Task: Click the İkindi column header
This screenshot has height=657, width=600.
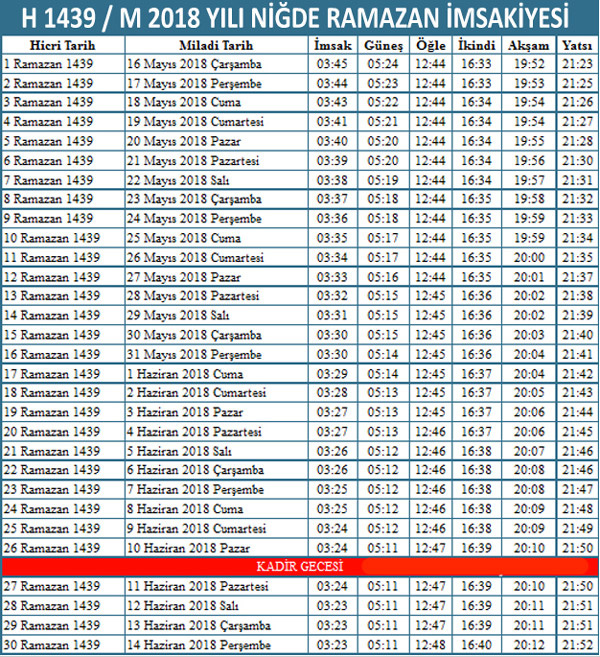Action: [x=477, y=46]
